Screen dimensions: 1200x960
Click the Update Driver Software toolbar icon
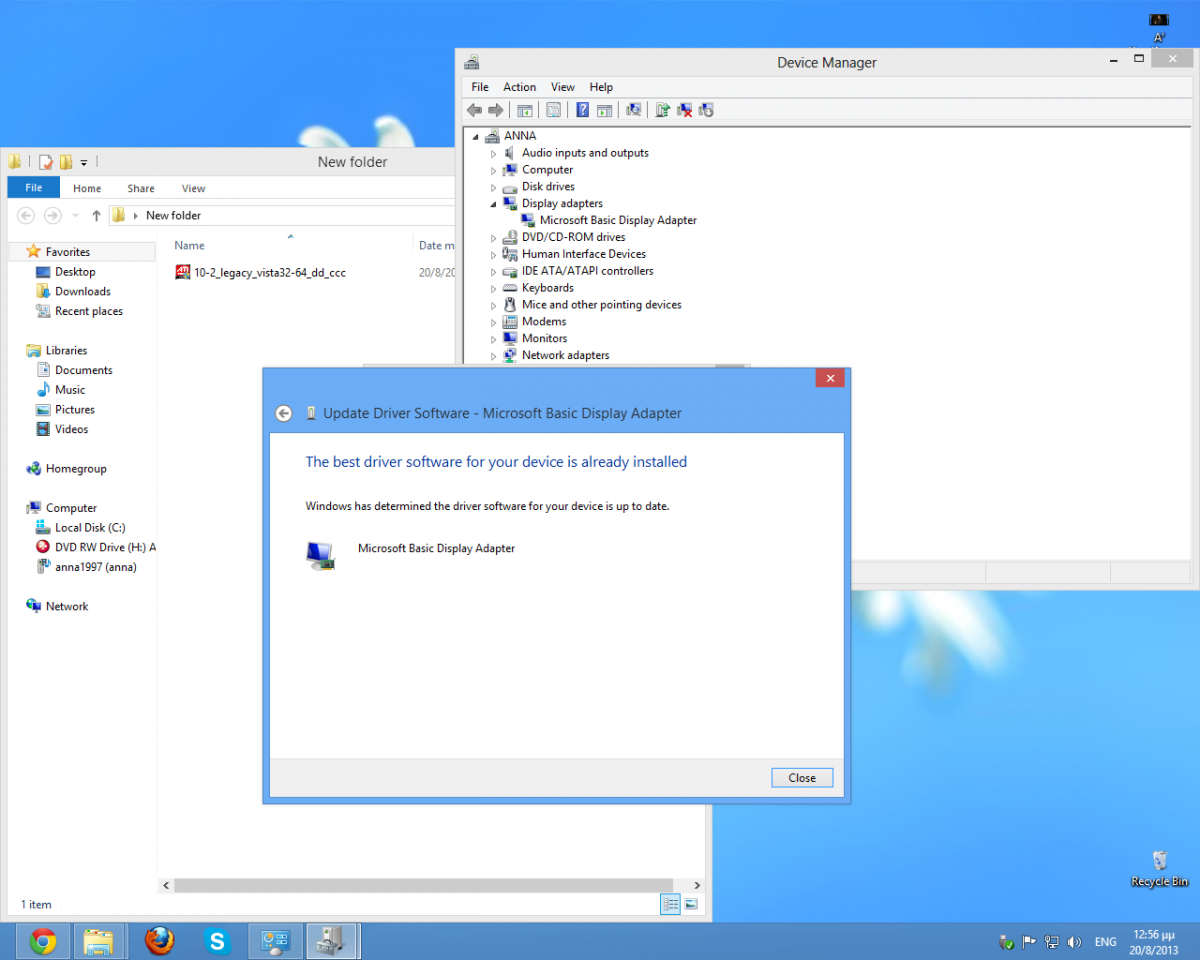point(663,110)
